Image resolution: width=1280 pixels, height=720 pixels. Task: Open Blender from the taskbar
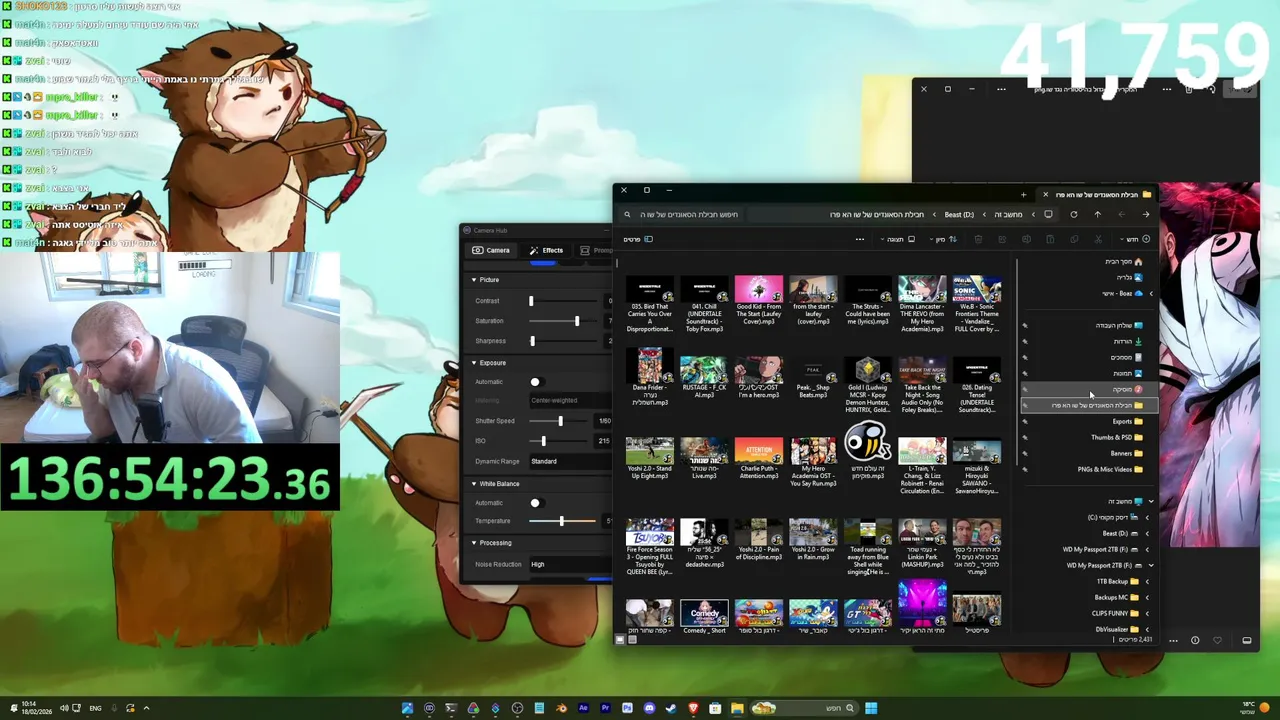coord(562,708)
